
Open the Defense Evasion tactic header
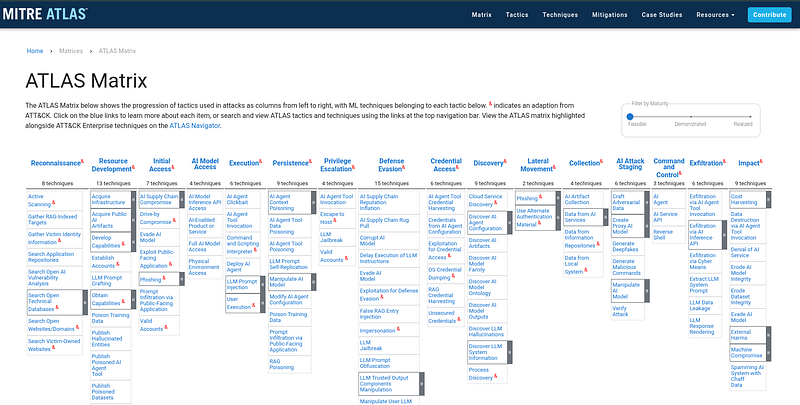pos(391,165)
